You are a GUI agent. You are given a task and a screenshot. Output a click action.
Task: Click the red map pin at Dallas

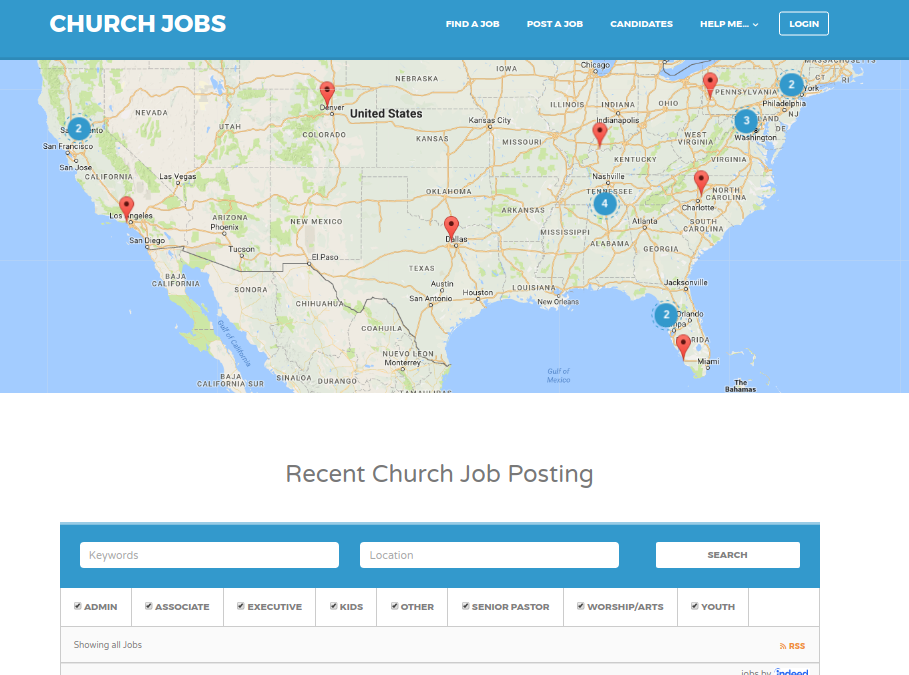(451, 228)
